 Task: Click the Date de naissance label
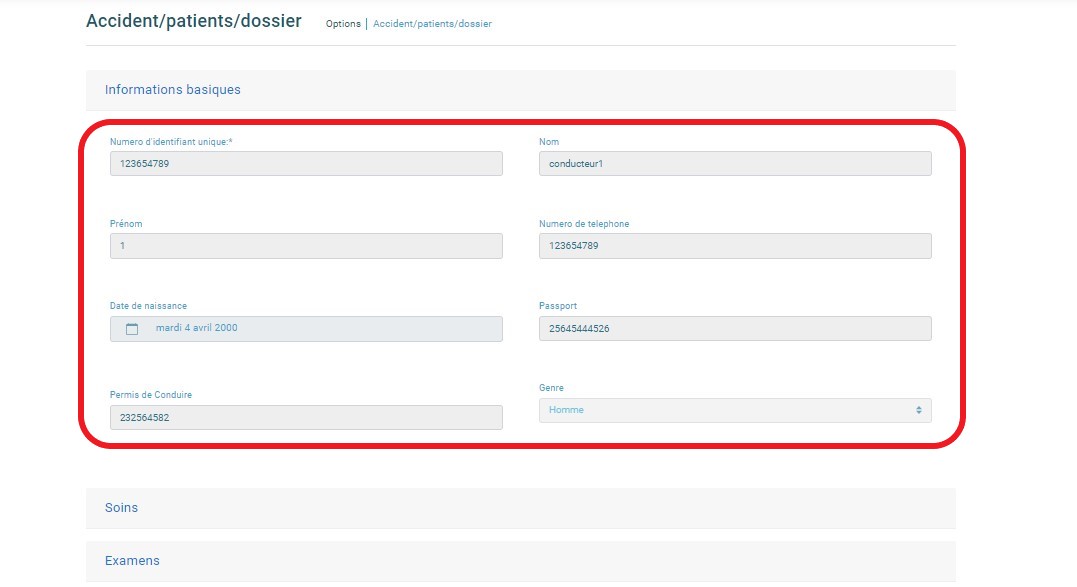(x=148, y=306)
